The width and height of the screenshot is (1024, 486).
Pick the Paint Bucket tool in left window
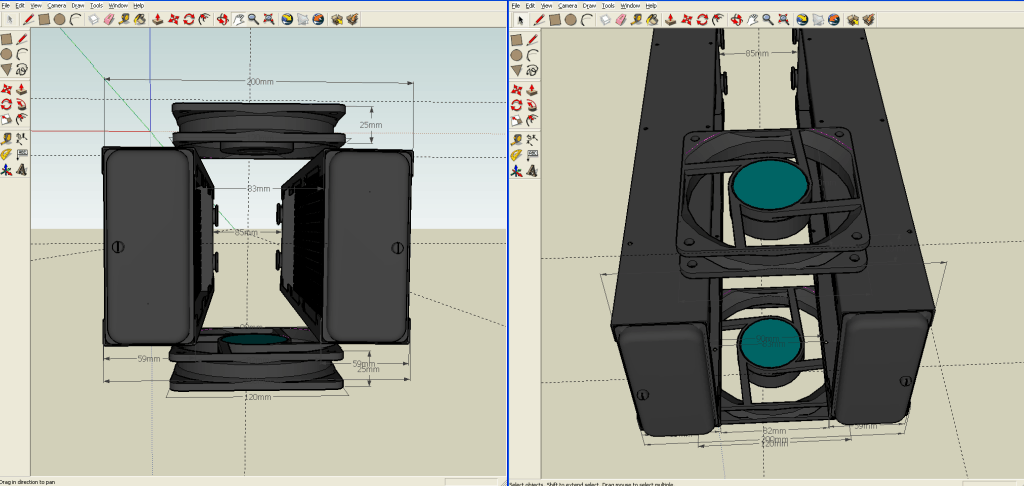tap(140, 19)
